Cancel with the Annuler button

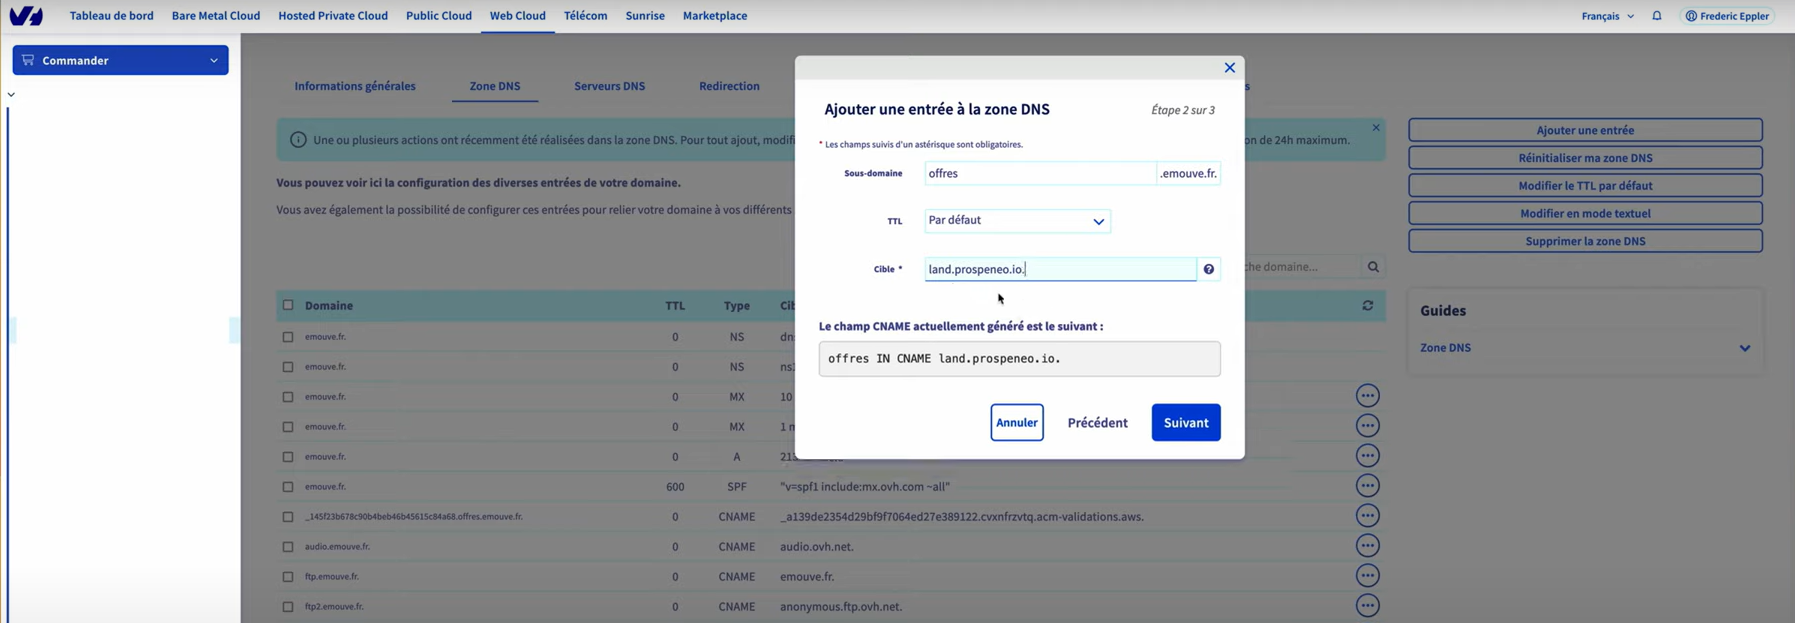[1017, 423]
